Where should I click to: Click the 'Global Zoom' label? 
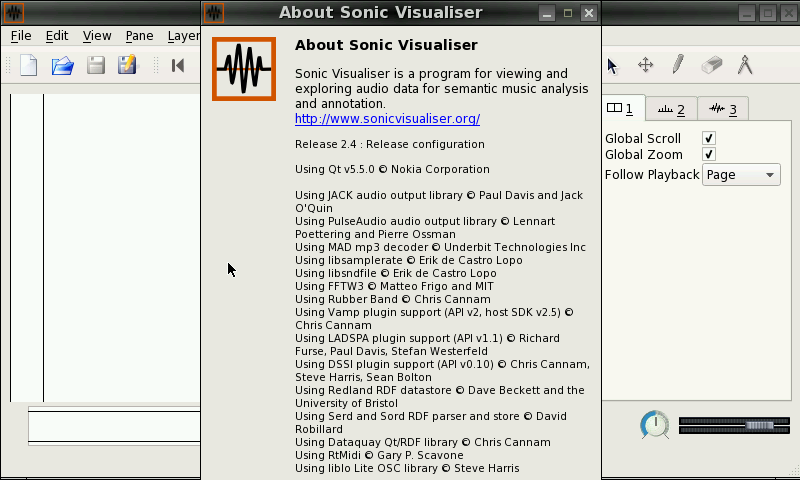644,154
